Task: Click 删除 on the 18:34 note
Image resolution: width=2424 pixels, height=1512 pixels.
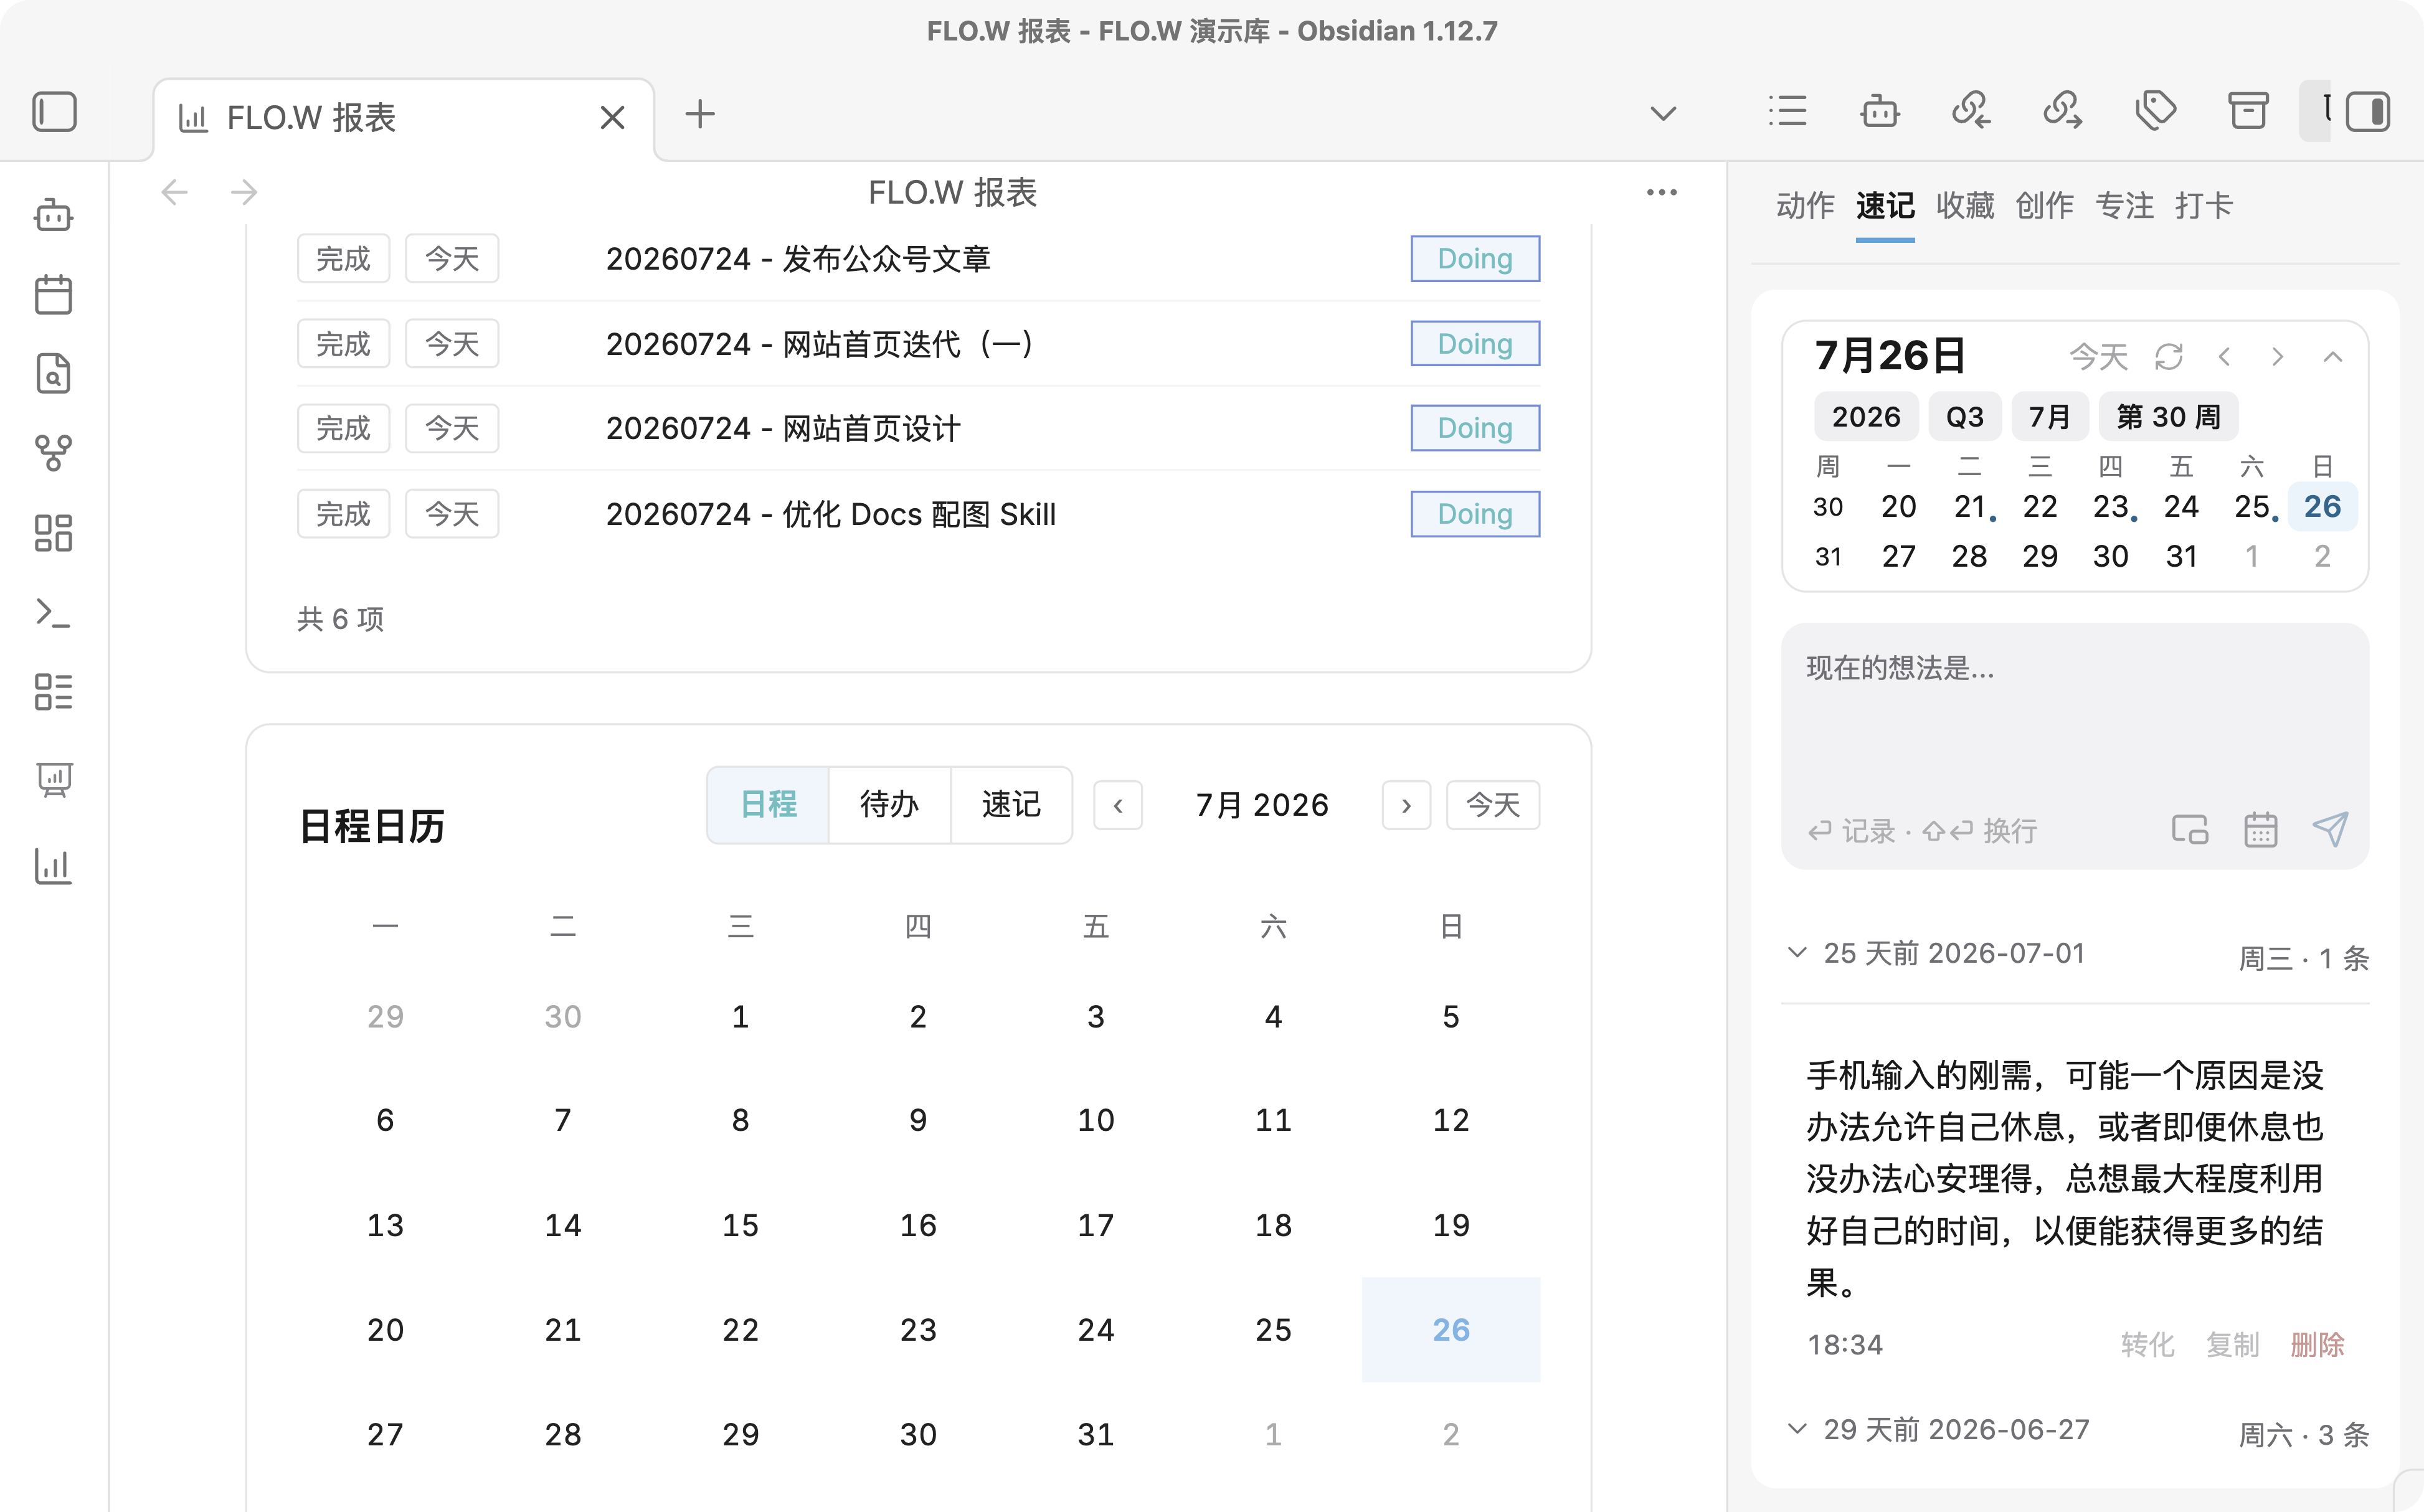Action: pos(2318,1345)
